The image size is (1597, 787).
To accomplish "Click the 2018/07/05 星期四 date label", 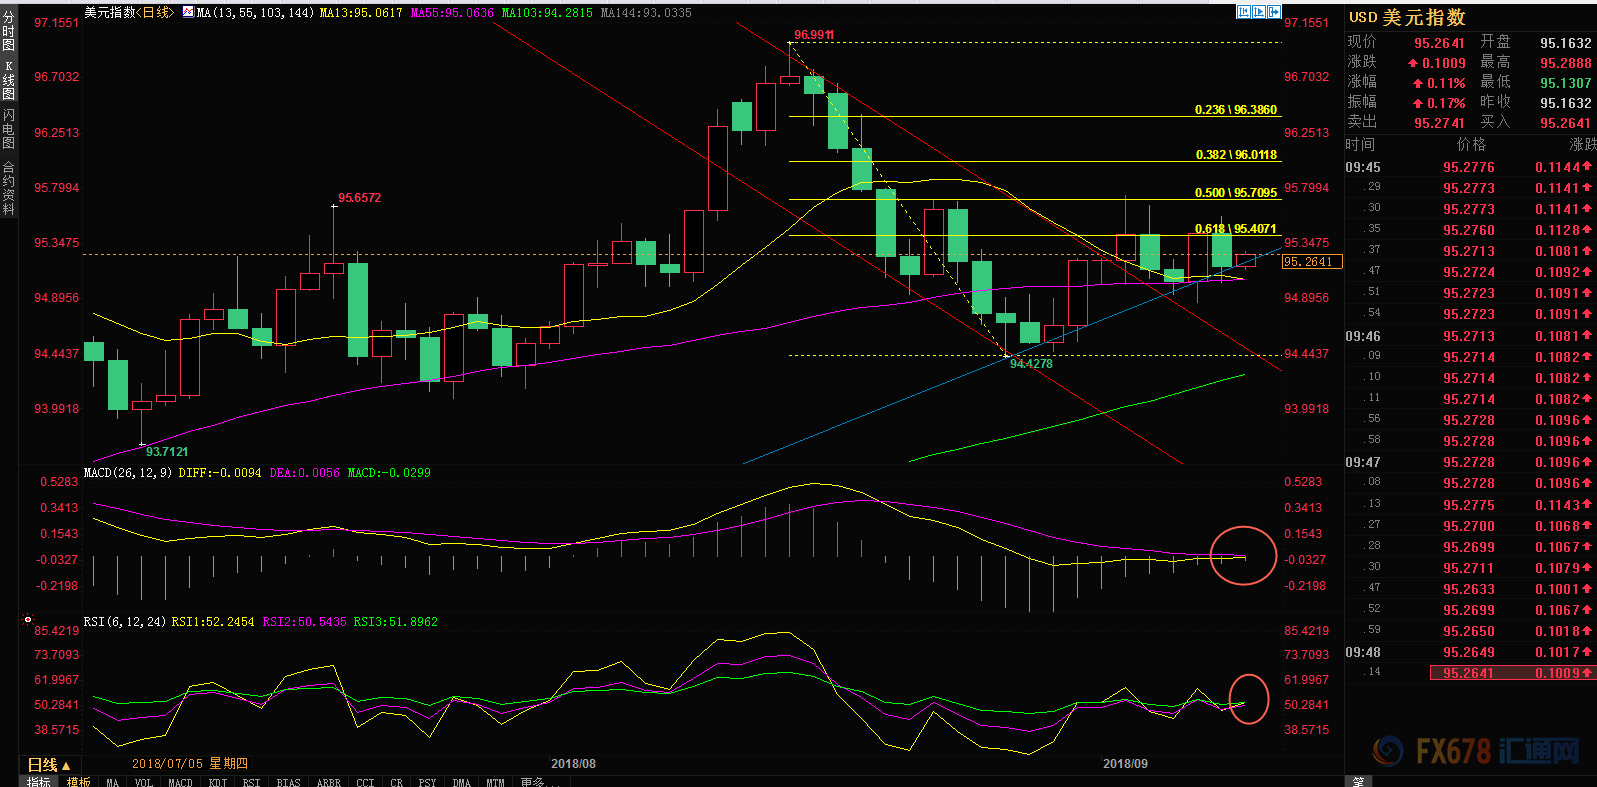I will click(190, 764).
